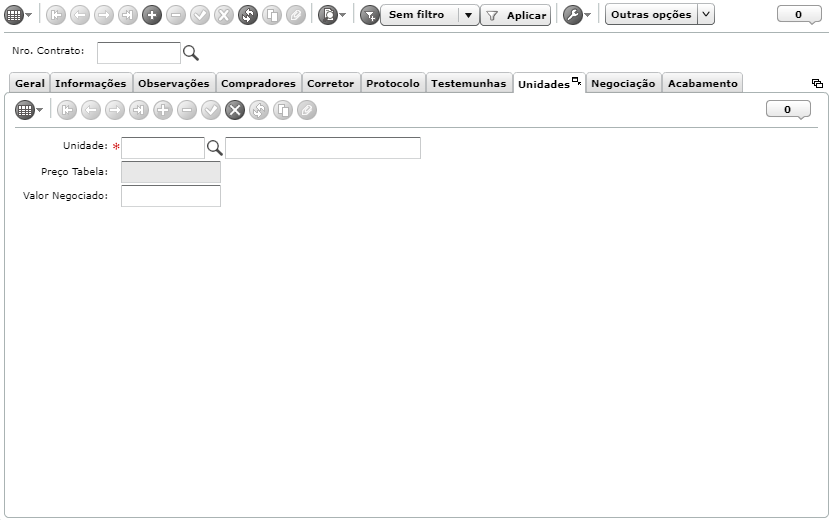Click the add filter funnel icon
This screenshot has width=831, height=520.
coord(369,15)
